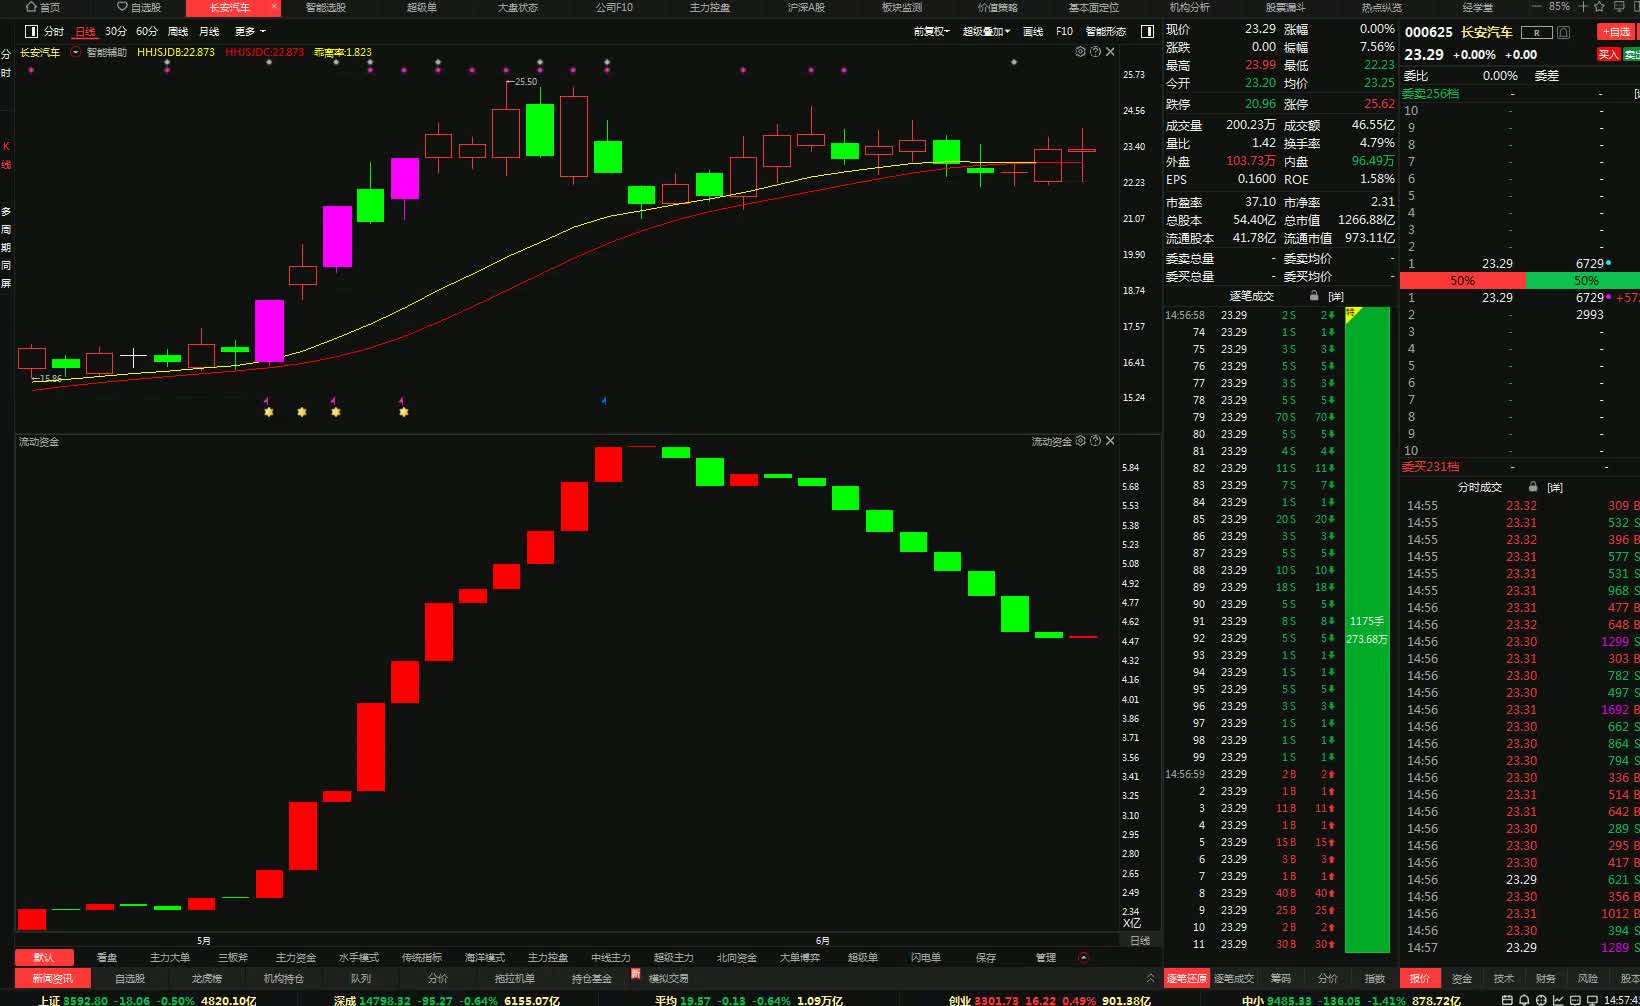Switch to 逐笔还原 button
This screenshot has width=1640, height=1006.
pyautogui.click(x=1187, y=978)
